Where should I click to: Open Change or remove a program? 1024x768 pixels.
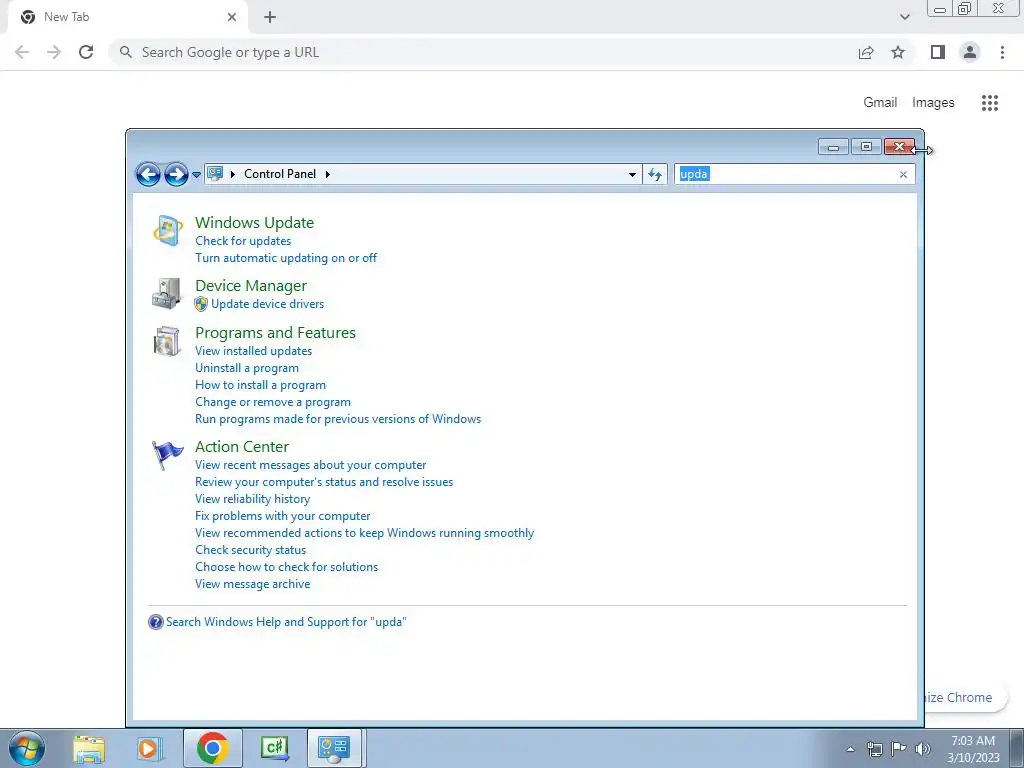click(x=273, y=402)
